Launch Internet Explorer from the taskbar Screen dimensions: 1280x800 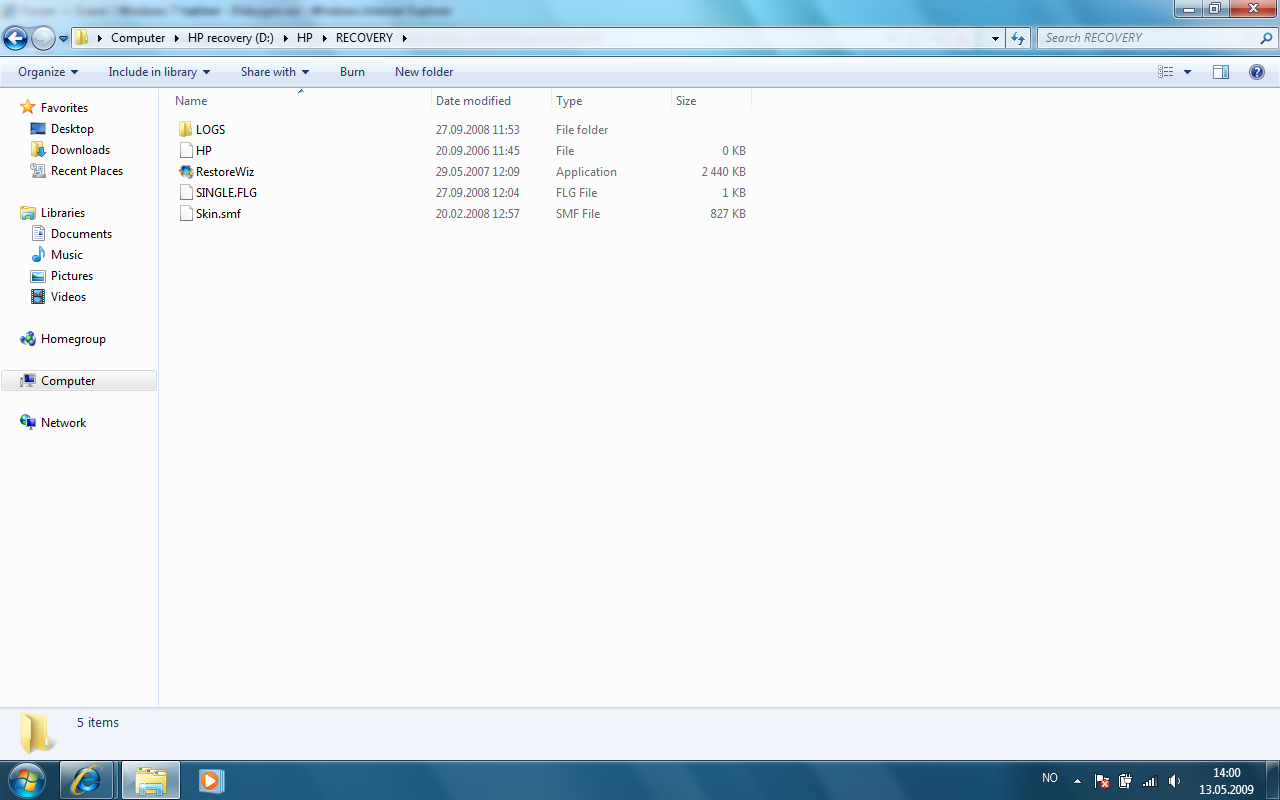point(87,780)
